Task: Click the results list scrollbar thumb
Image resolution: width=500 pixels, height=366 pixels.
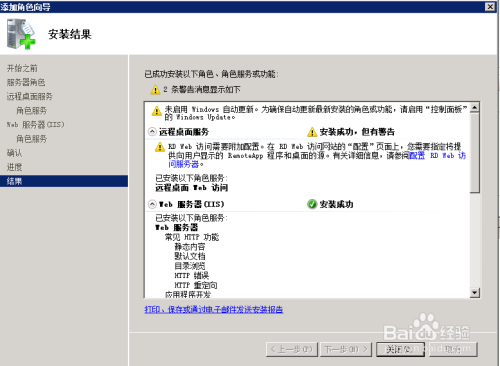Action: (475, 153)
